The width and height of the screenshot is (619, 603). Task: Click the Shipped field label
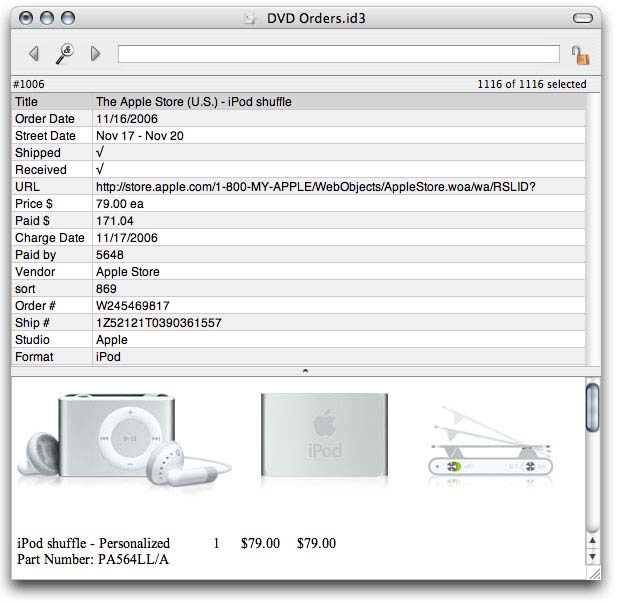click(38, 153)
